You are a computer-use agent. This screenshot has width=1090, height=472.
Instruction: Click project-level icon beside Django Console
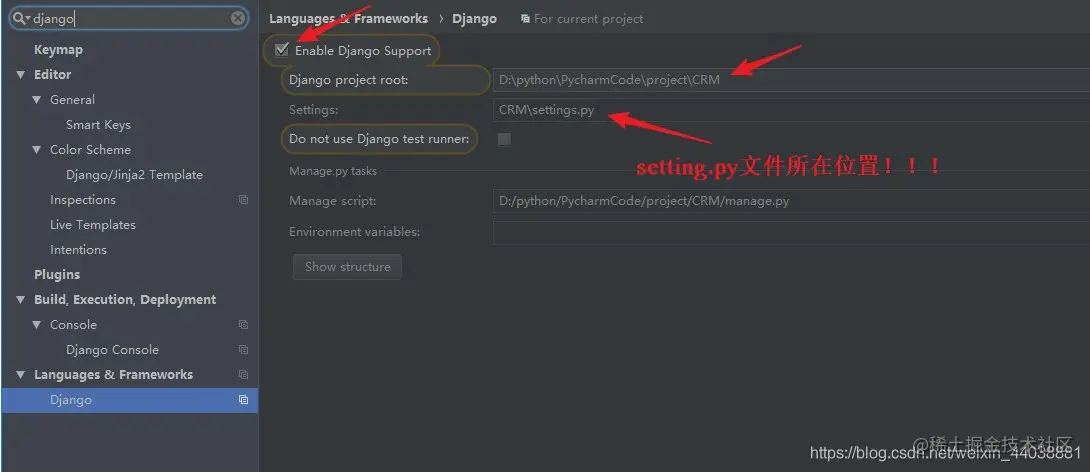(243, 350)
